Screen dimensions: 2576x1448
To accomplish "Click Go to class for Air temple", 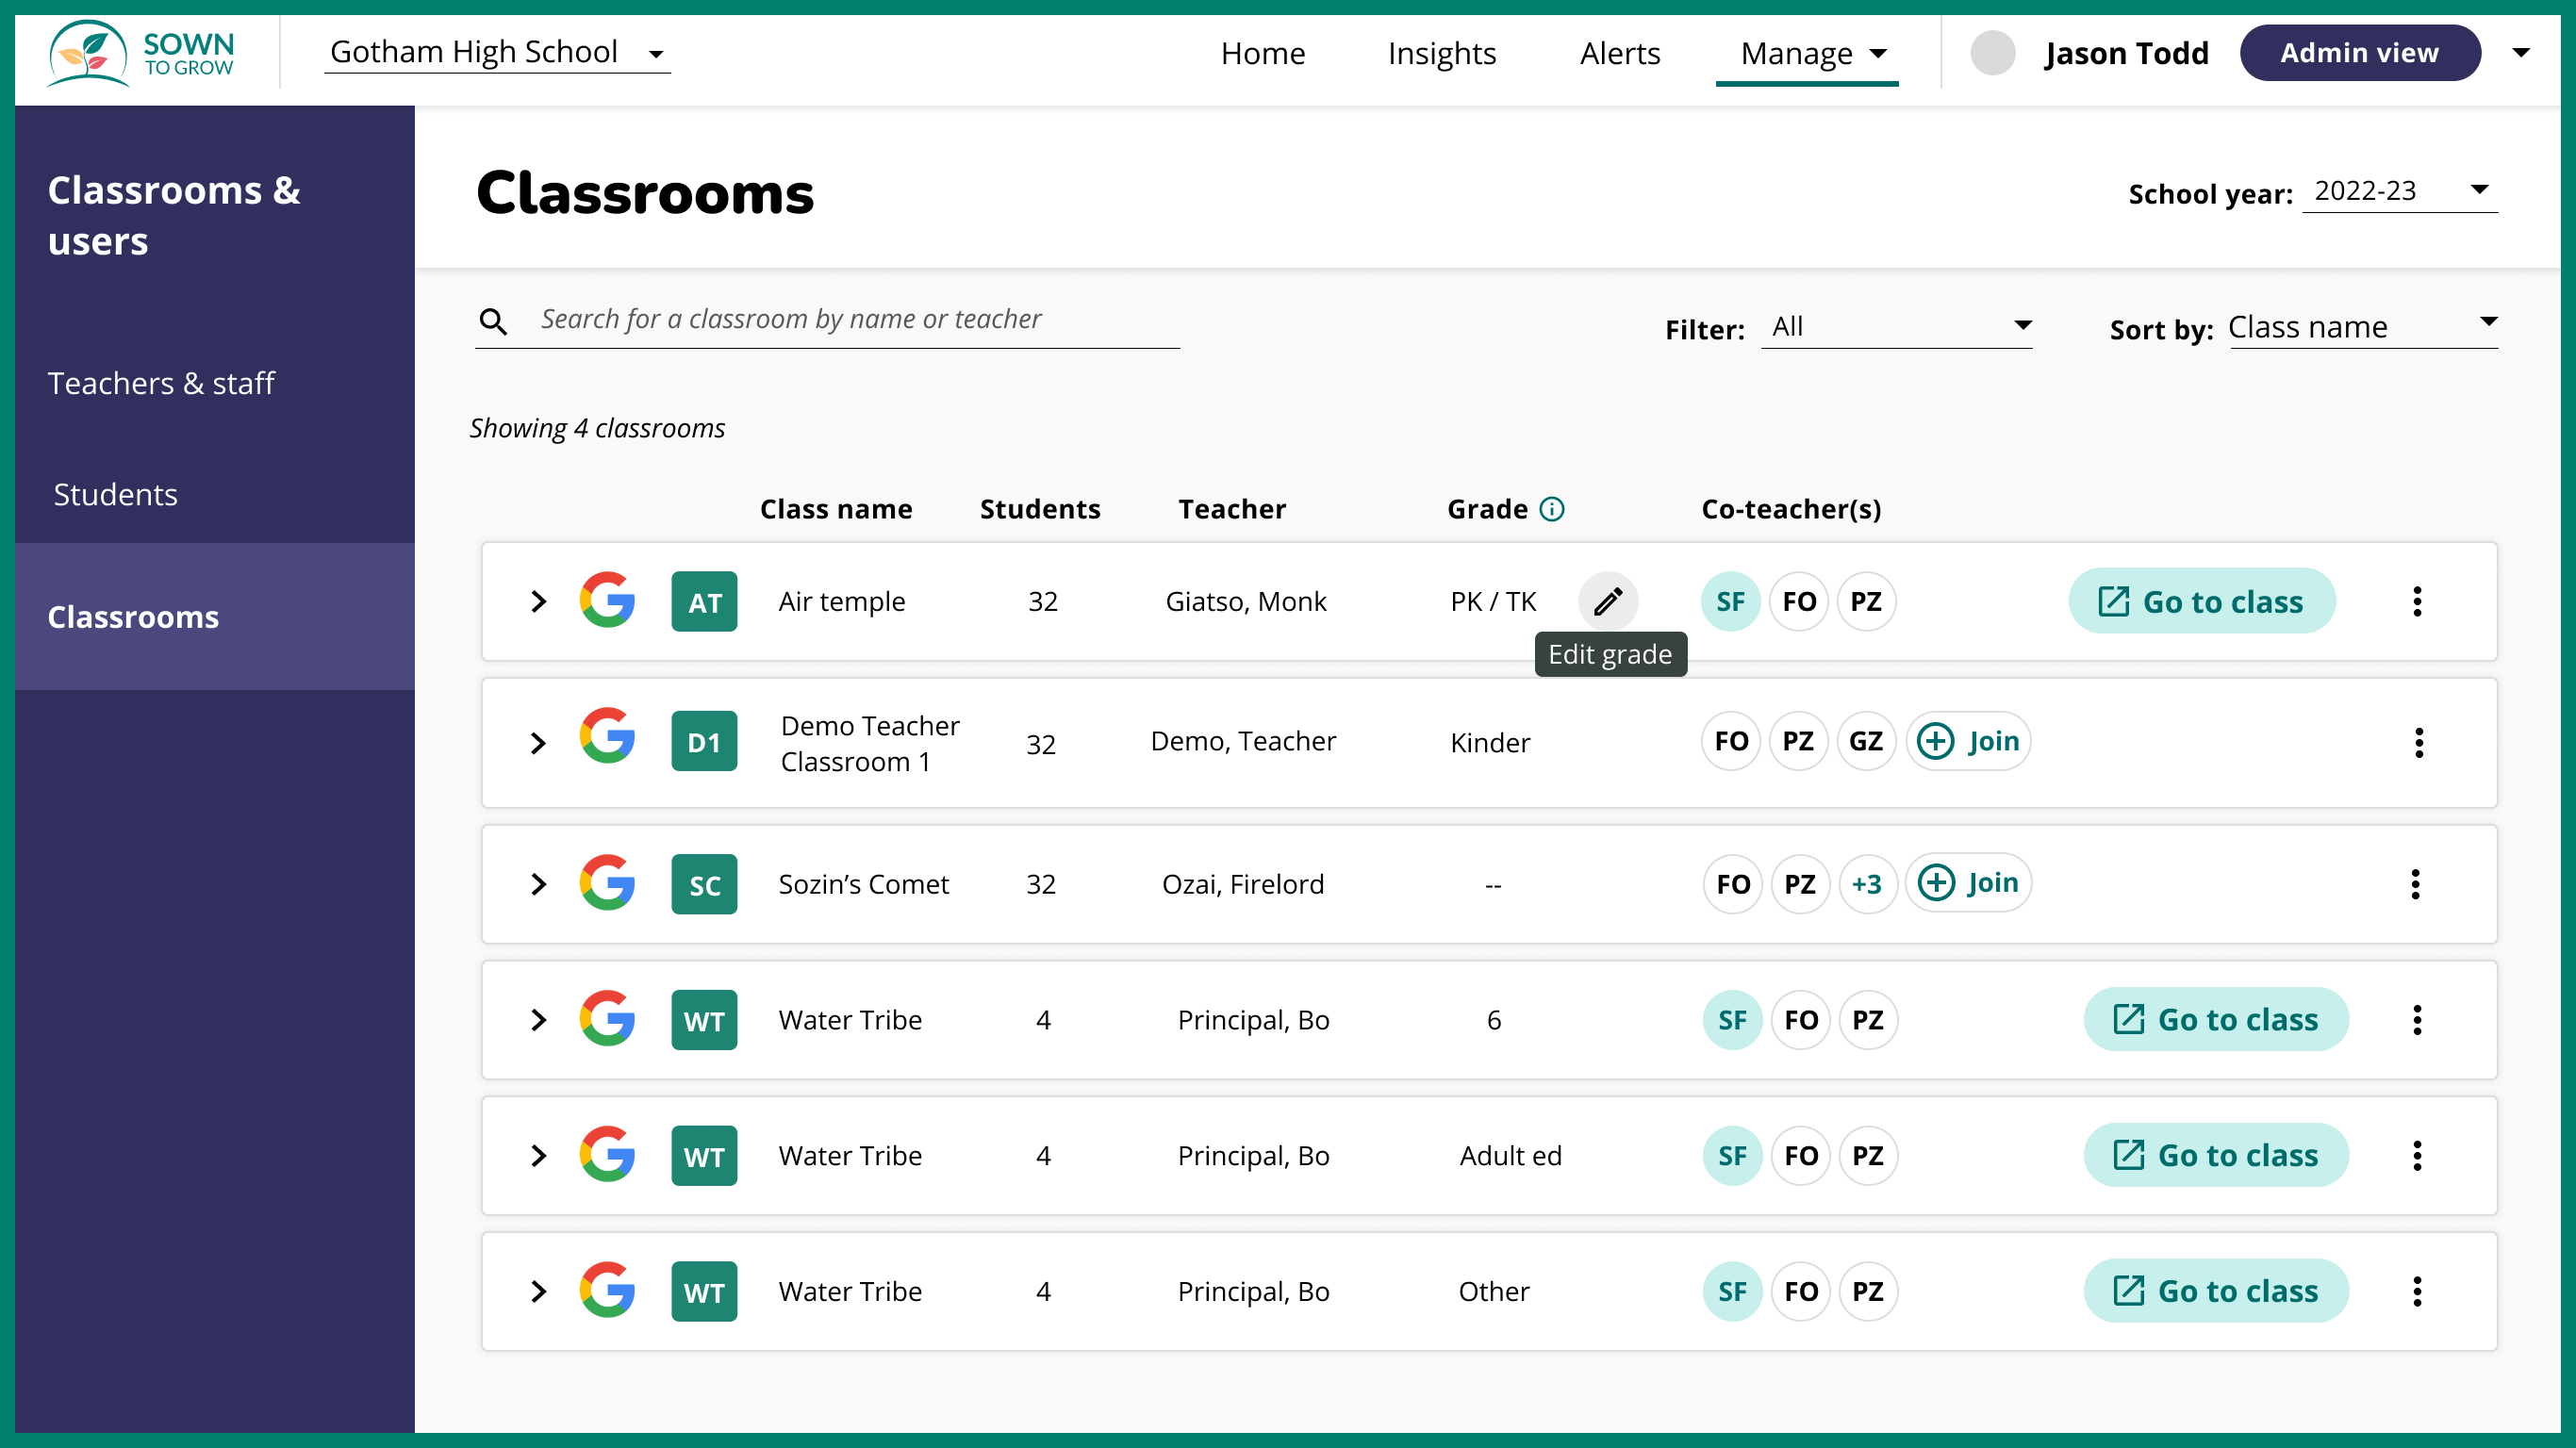I will (x=2201, y=601).
